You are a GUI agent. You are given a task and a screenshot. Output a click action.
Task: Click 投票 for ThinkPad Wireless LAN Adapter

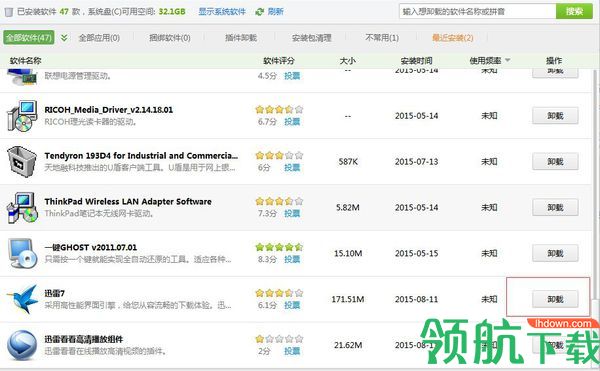[x=292, y=213]
